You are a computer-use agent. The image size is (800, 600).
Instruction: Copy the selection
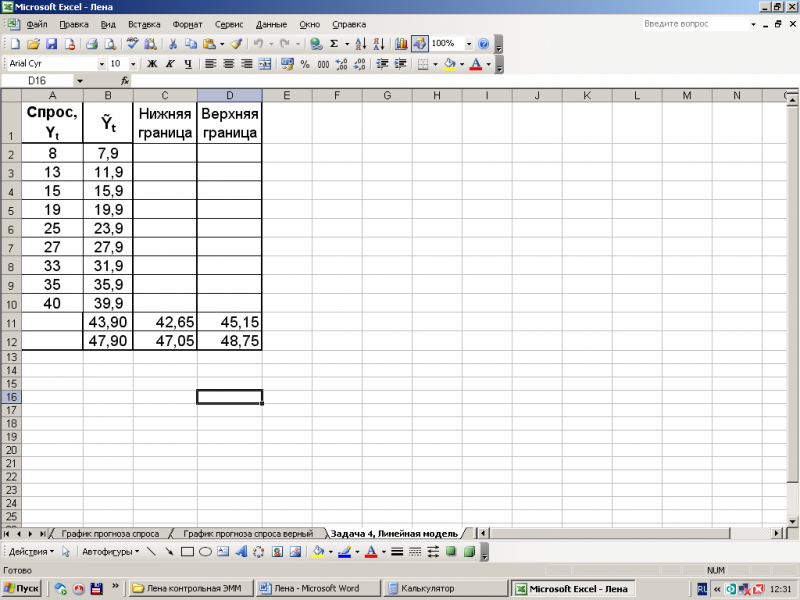click(x=191, y=44)
